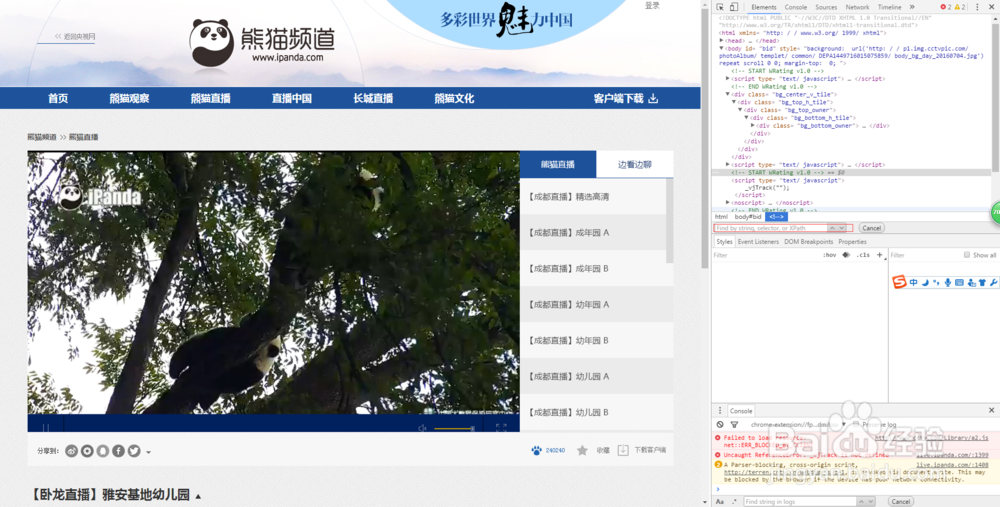Screen dimensions: 1000x507
Task: Open the DevTools three-dot customize menu
Action: (977, 7)
